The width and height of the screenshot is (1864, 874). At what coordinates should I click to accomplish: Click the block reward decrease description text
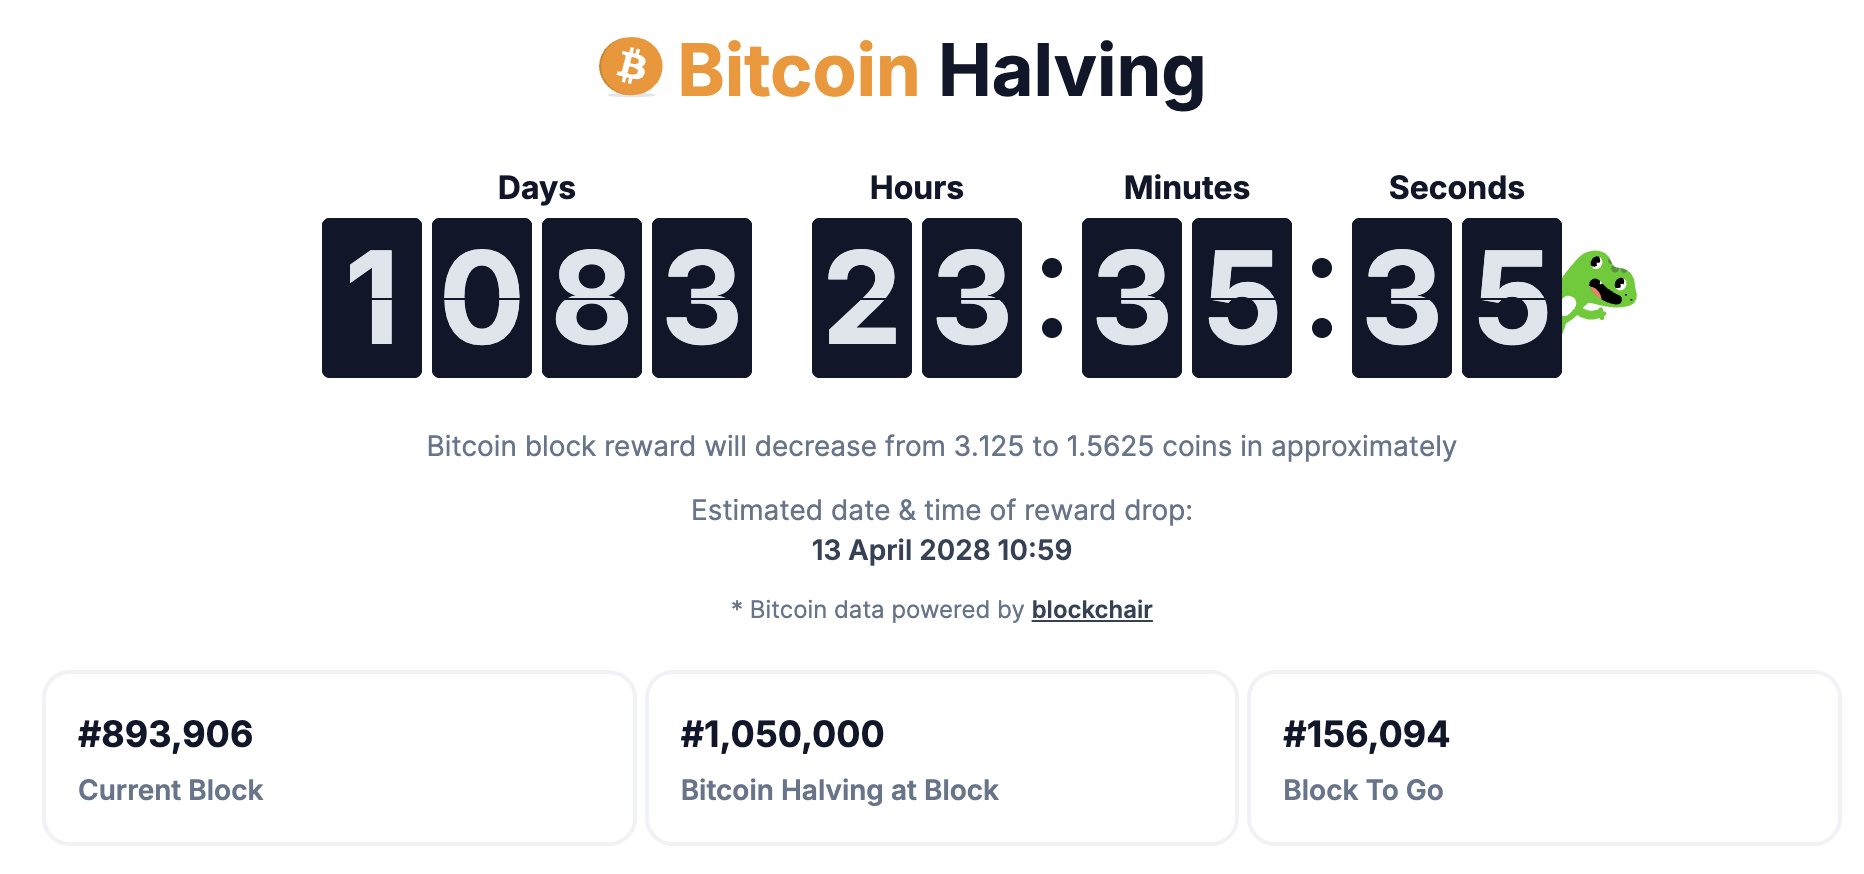coord(941,446)
